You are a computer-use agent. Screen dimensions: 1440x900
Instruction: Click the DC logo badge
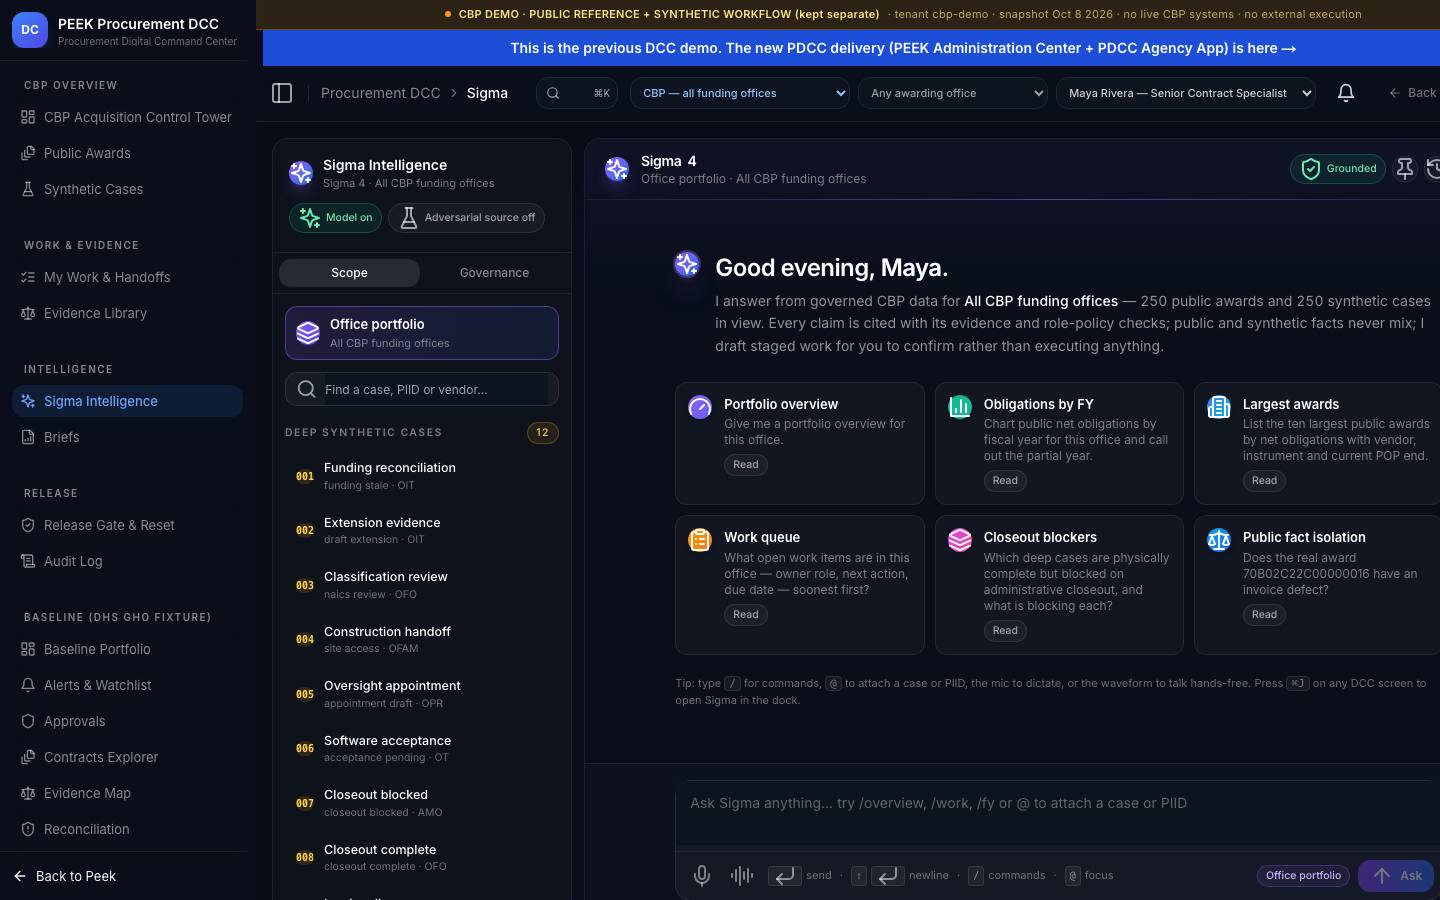pyautogui.click(x=30, y=30)
